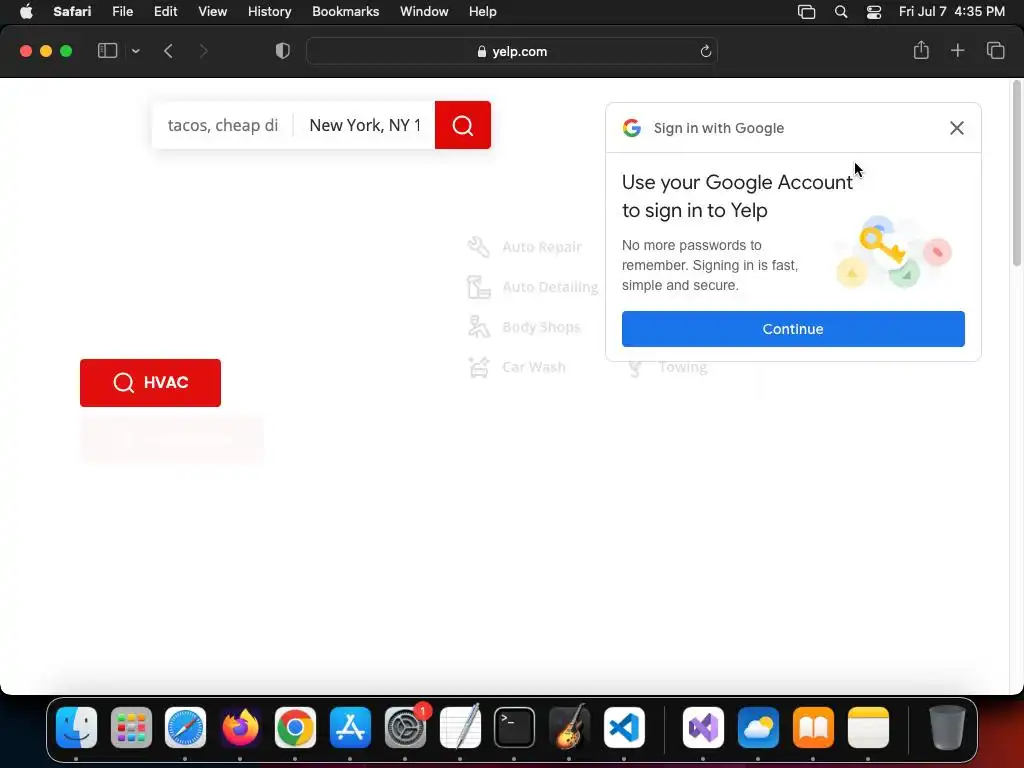The width and height of the screenshot is (1024, 768).
Task: Launch Firefox from the Dock
Action: click(240, 727)
